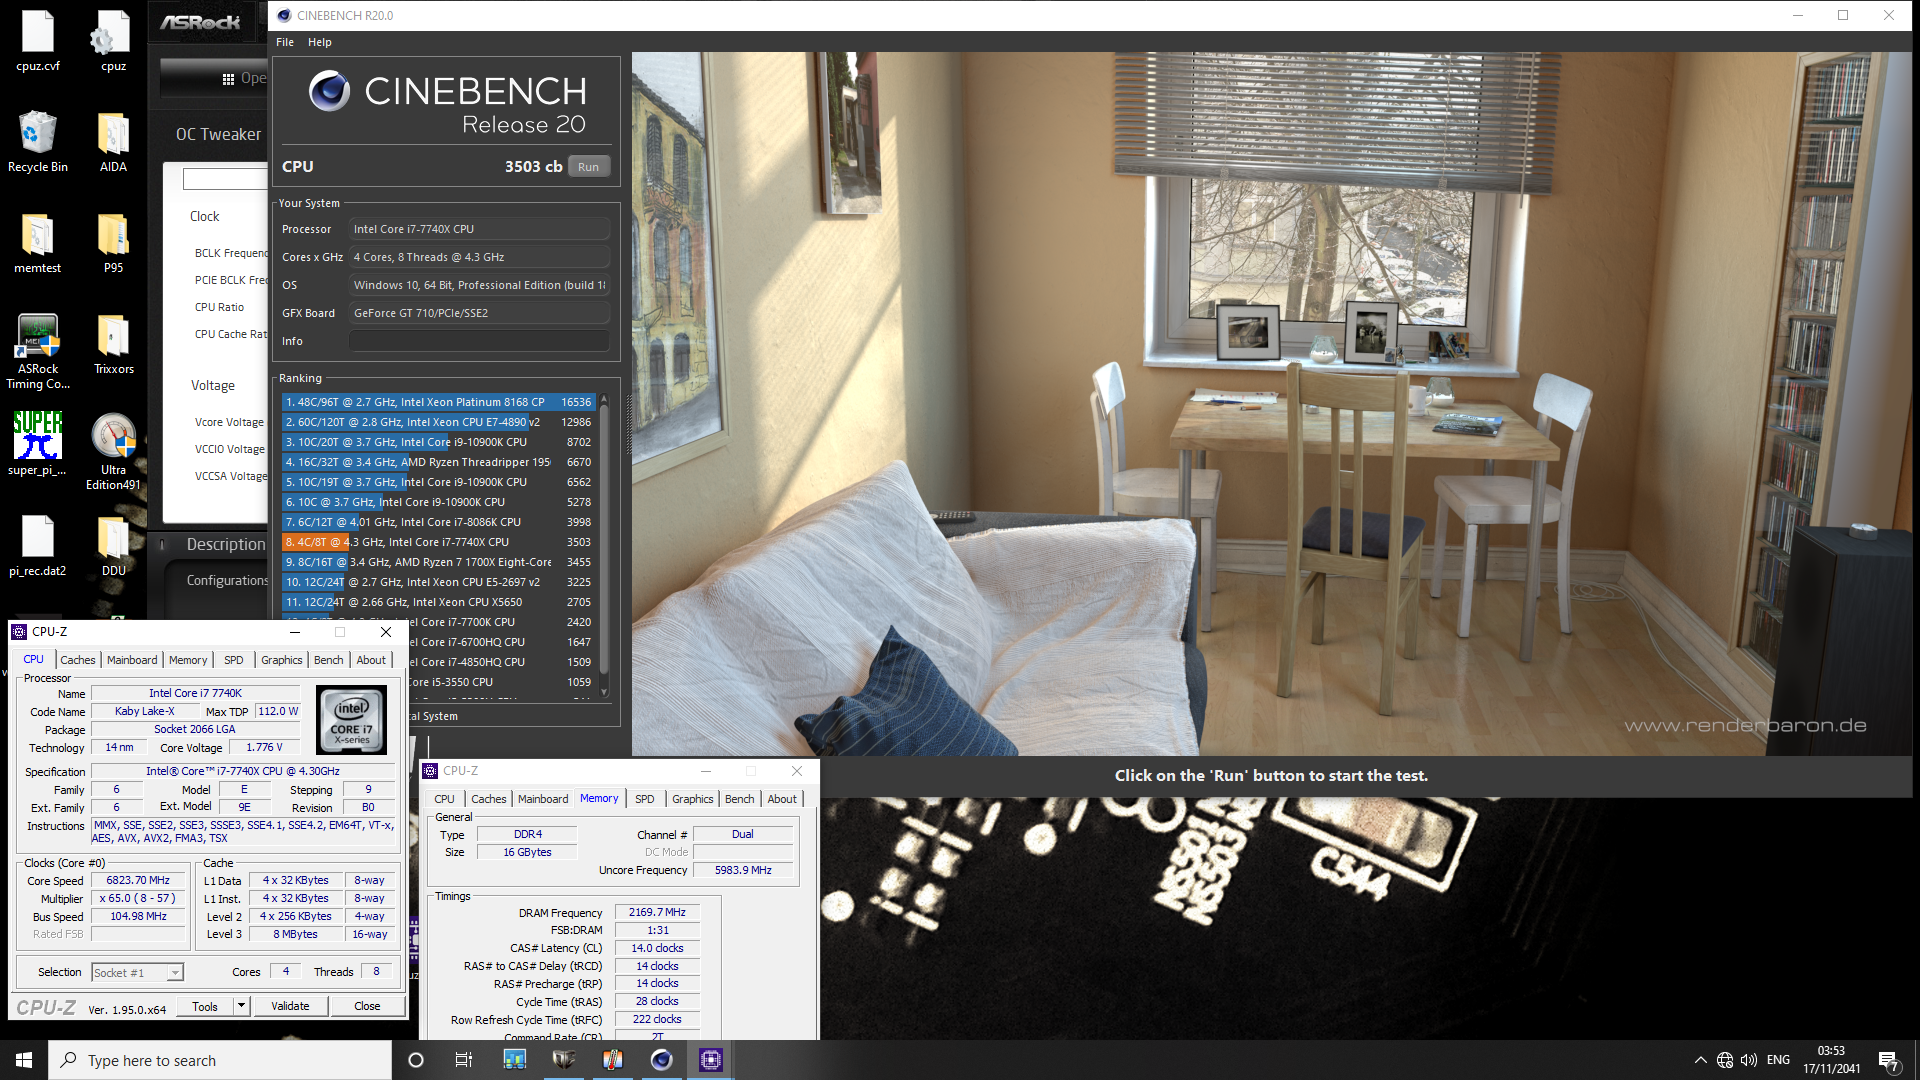Open SPD tab in memory CPU-Z window

(x=644, y=799)
